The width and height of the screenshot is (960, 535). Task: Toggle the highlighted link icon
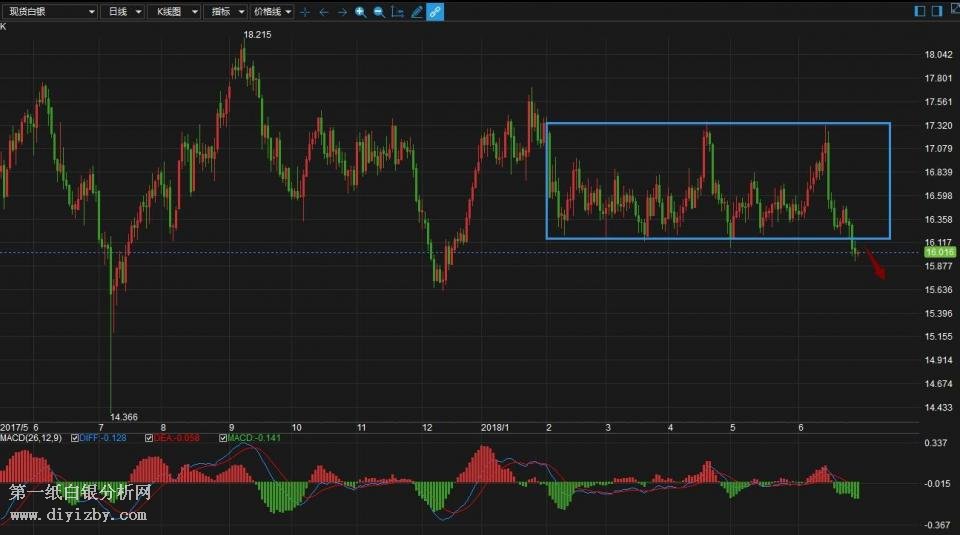tap(435, 12)
